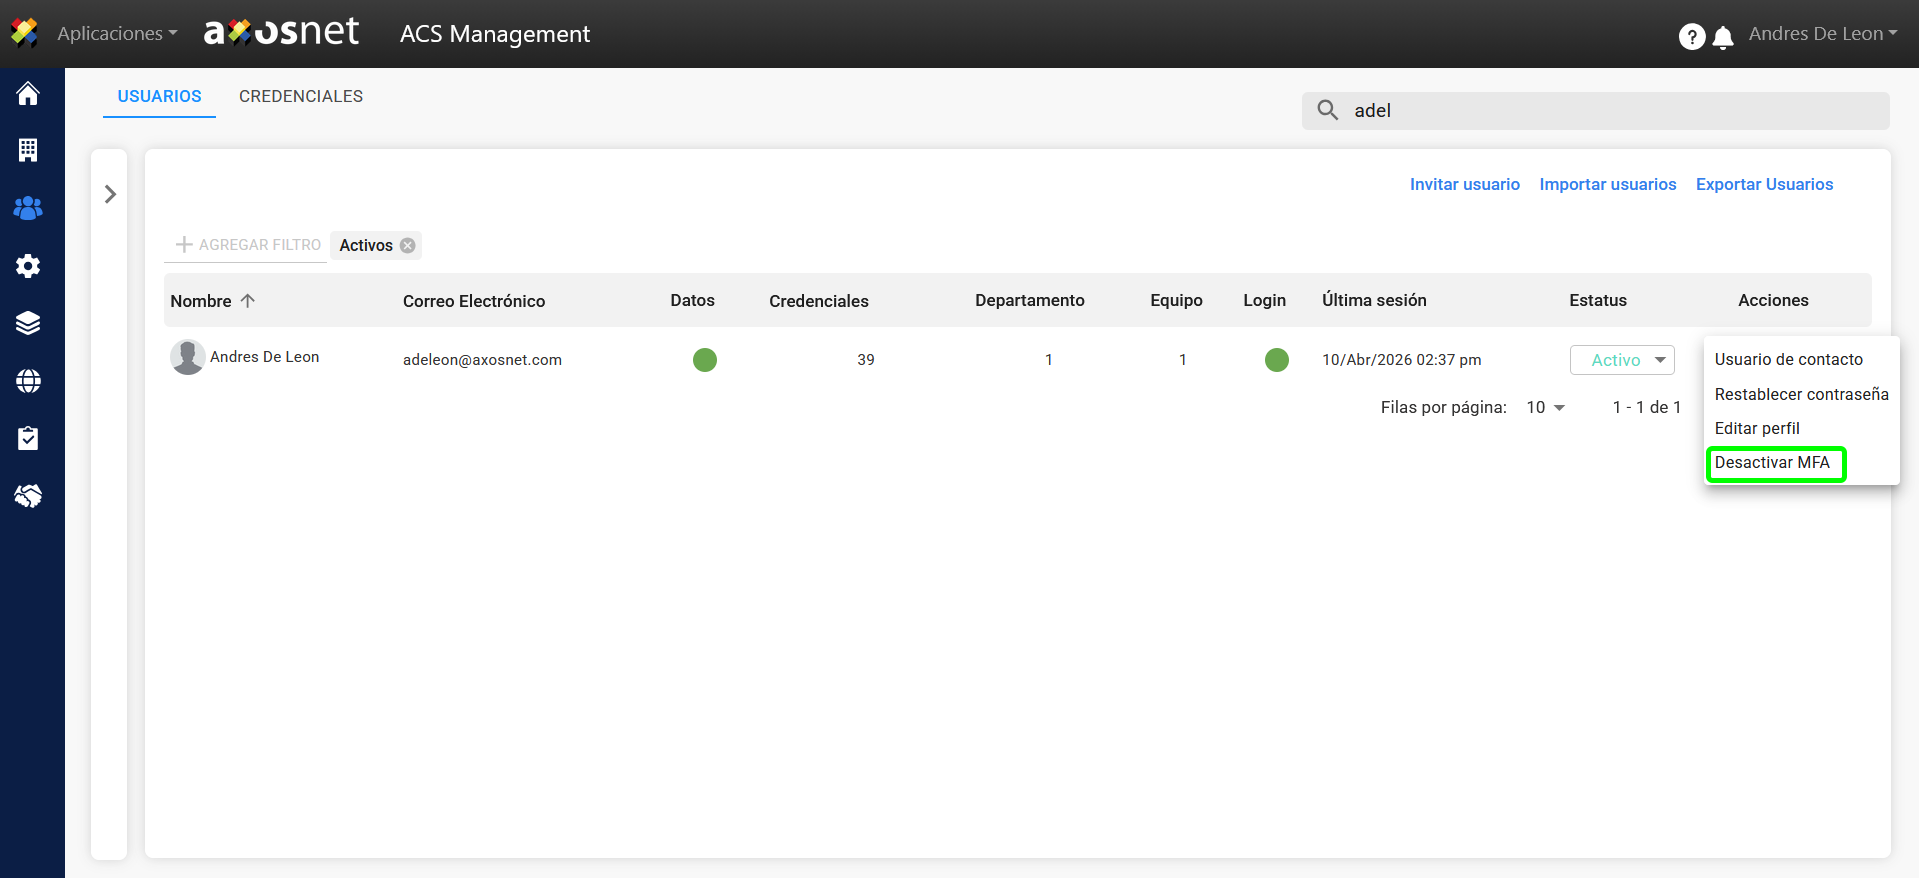The width and height of the screenshot is (1919, 878).
Task: Click the Invitar usuario link
Action: [1464, 184]
